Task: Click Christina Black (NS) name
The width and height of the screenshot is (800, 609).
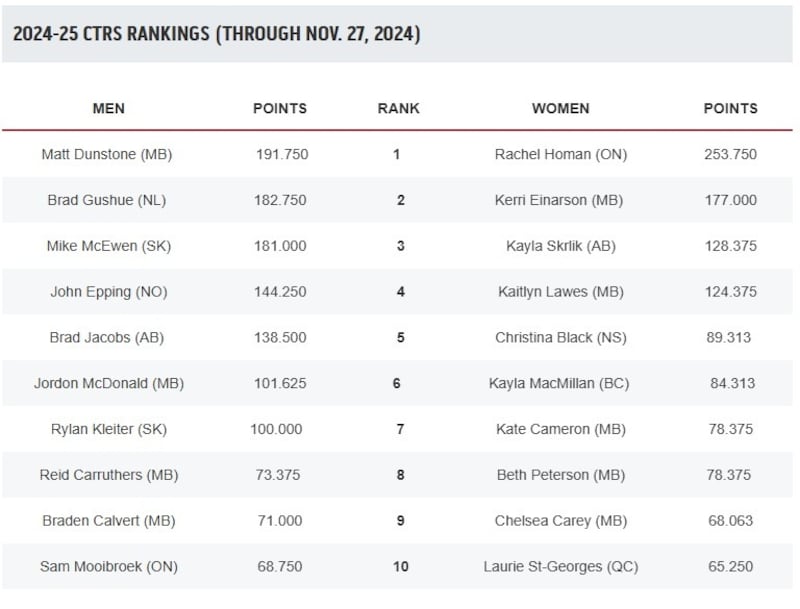Action: 561,338
